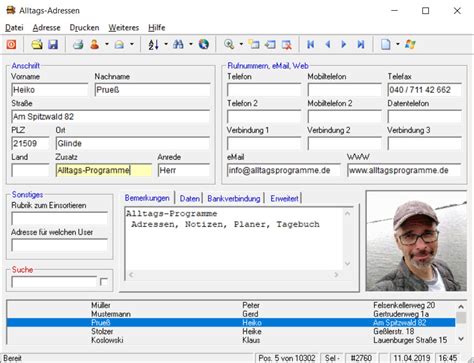Open address file with folder icon
This screenshot has width=474, height=363.
pos(37,44)
